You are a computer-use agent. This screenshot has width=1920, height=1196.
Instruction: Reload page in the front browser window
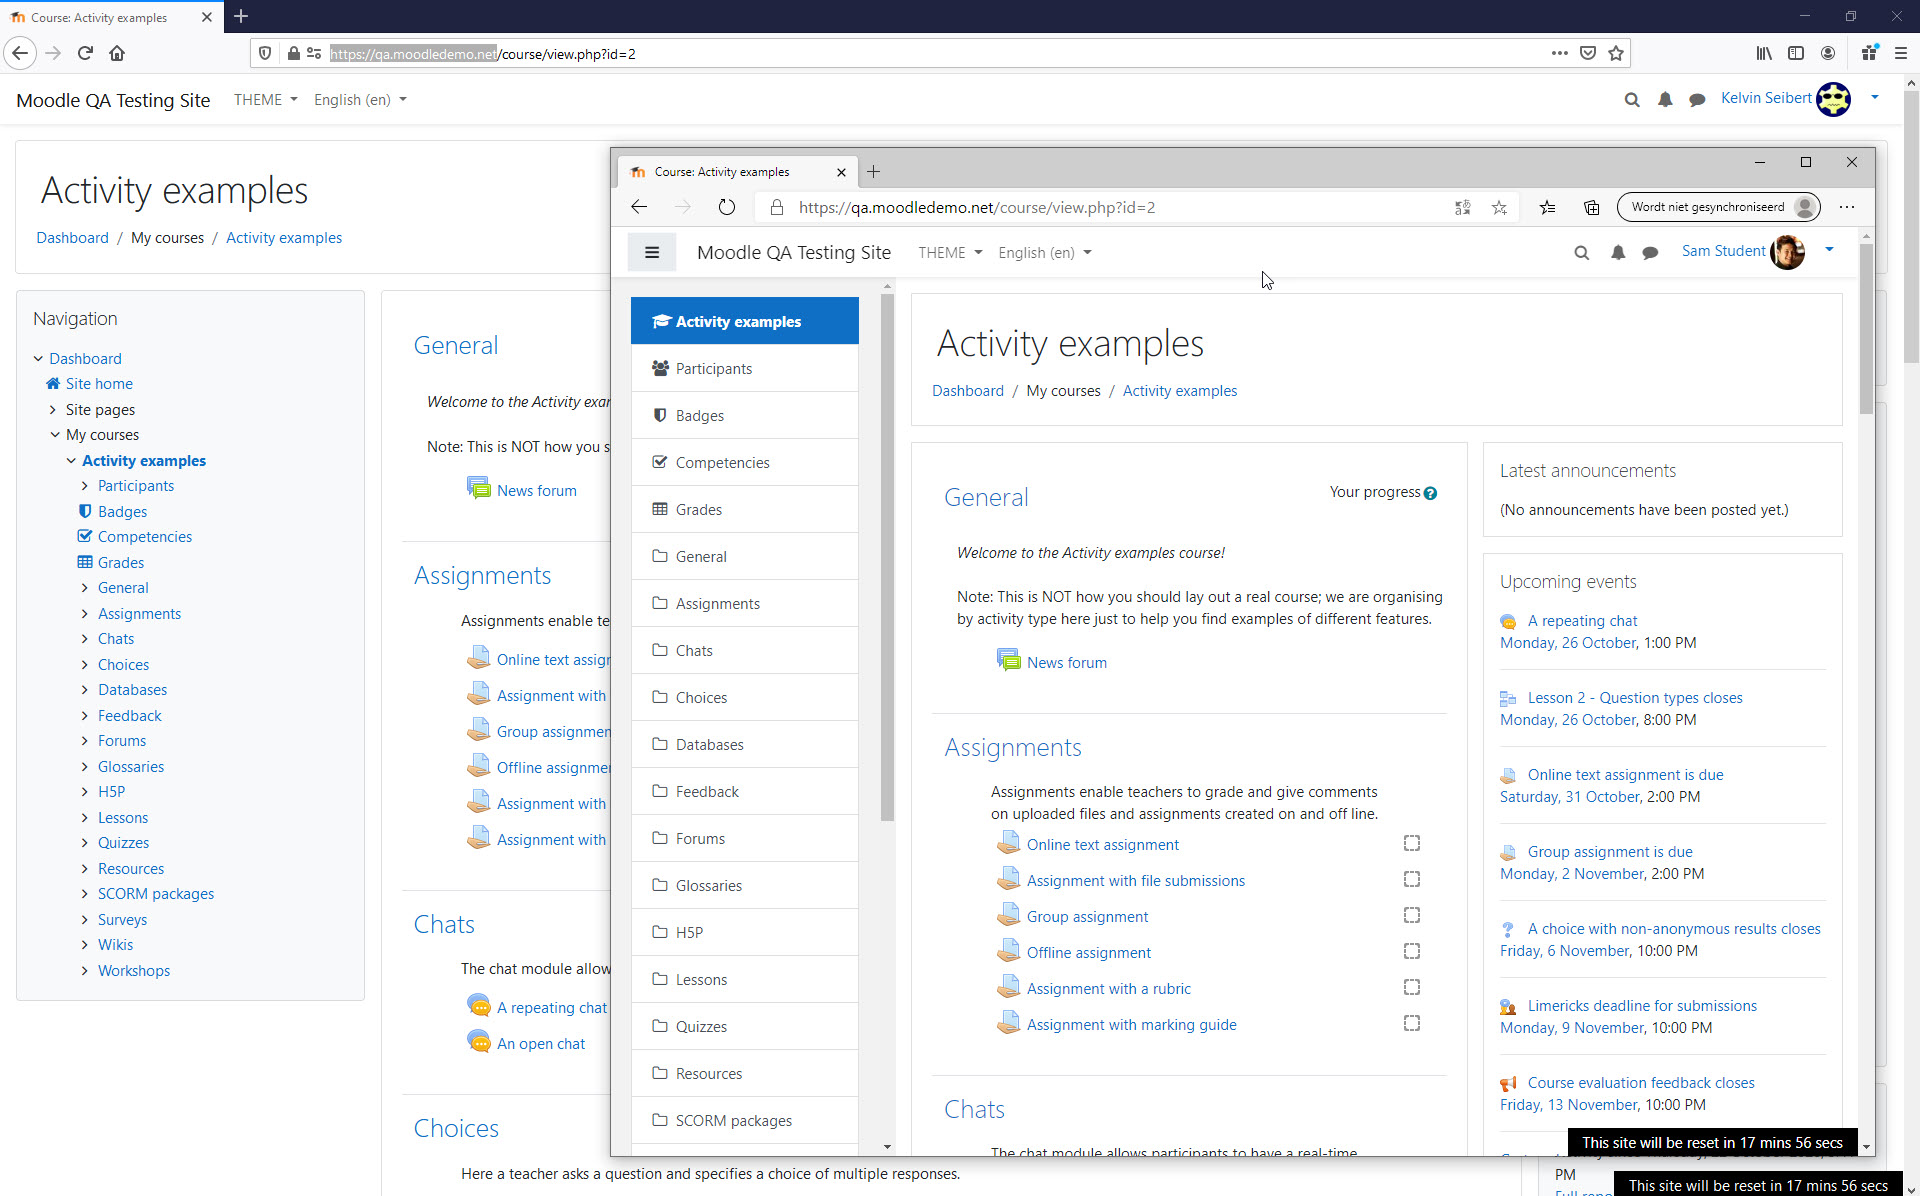click(727, 207)
